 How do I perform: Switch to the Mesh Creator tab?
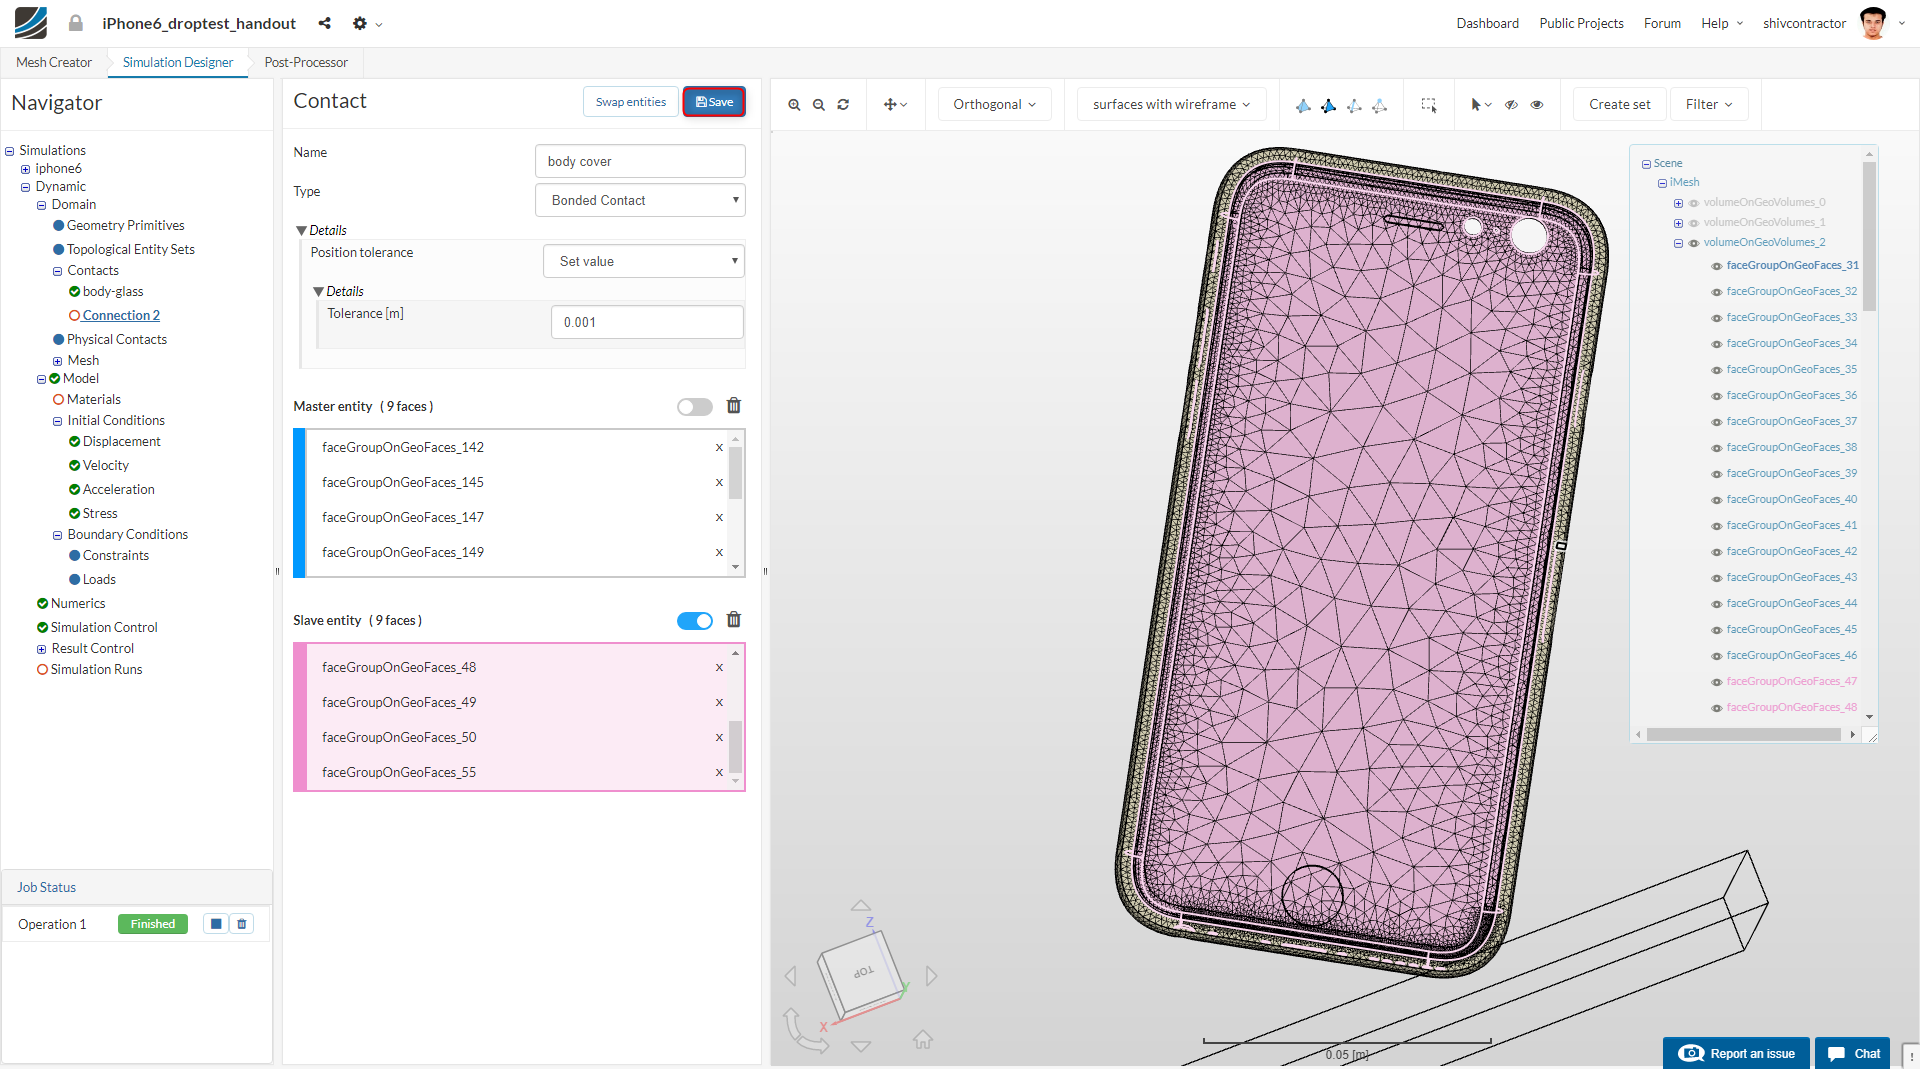click(x=53, y=62)
